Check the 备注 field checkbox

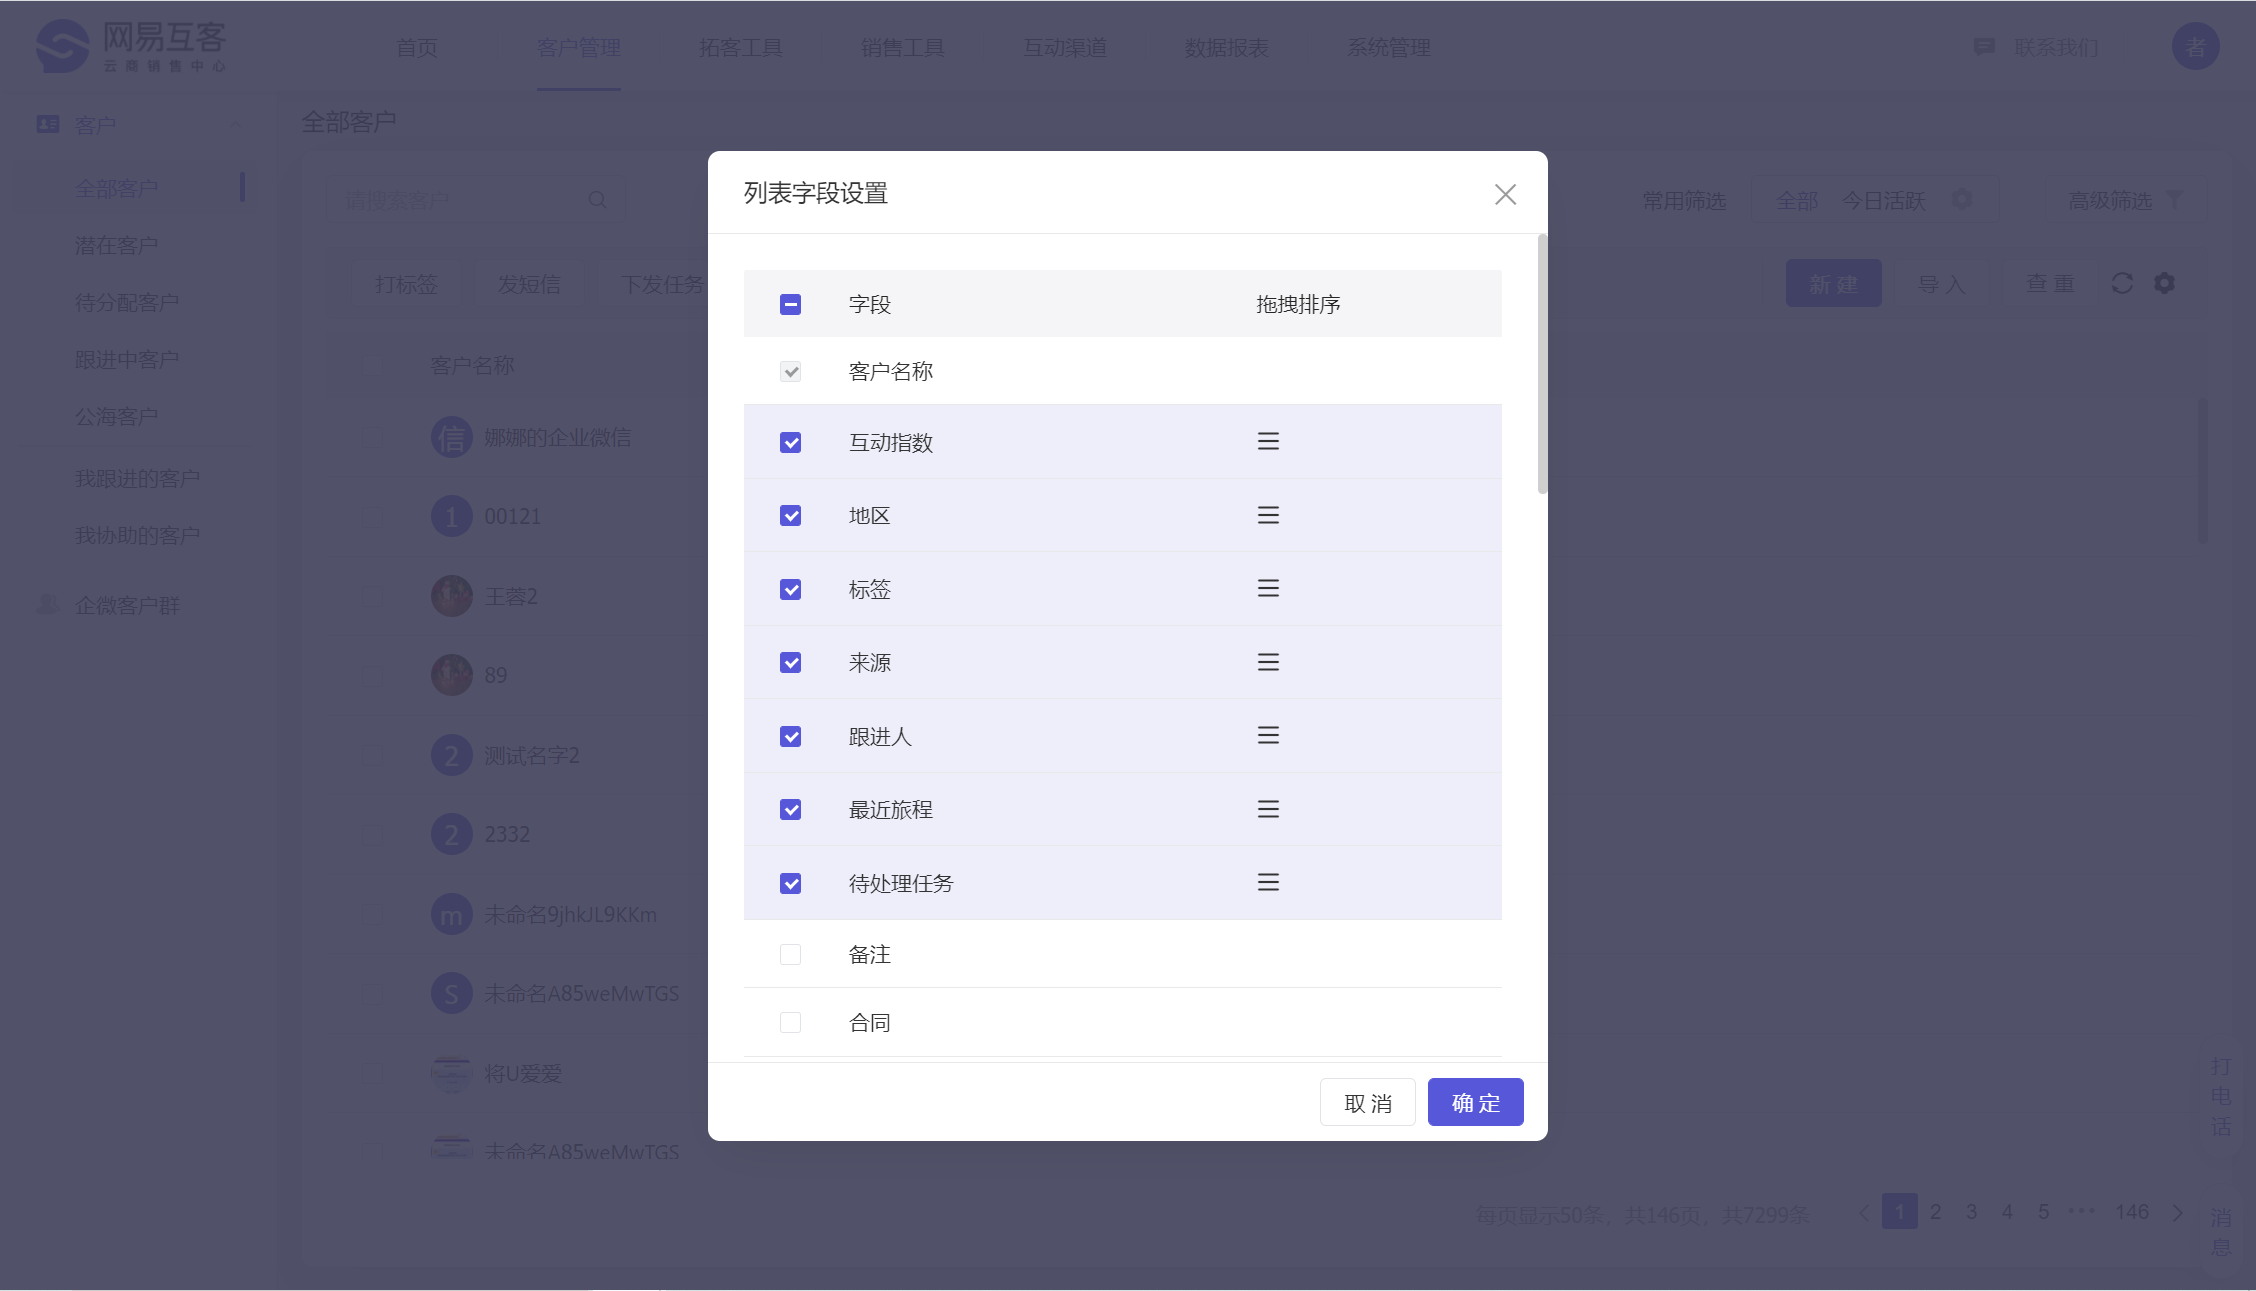tap(790, 954)
